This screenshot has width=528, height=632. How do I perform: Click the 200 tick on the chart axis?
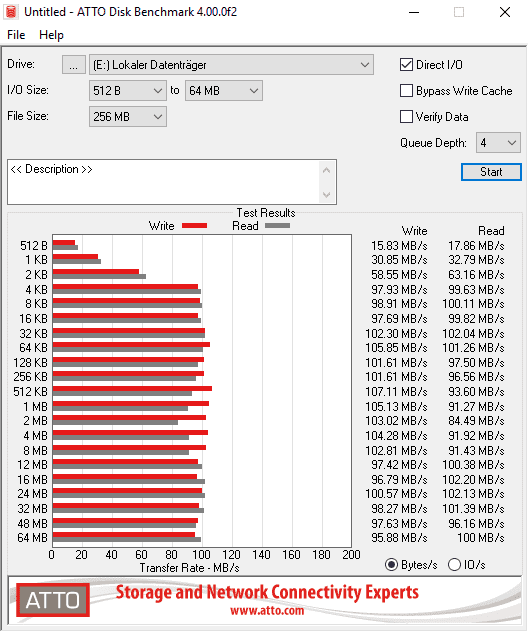coord(351,555)
